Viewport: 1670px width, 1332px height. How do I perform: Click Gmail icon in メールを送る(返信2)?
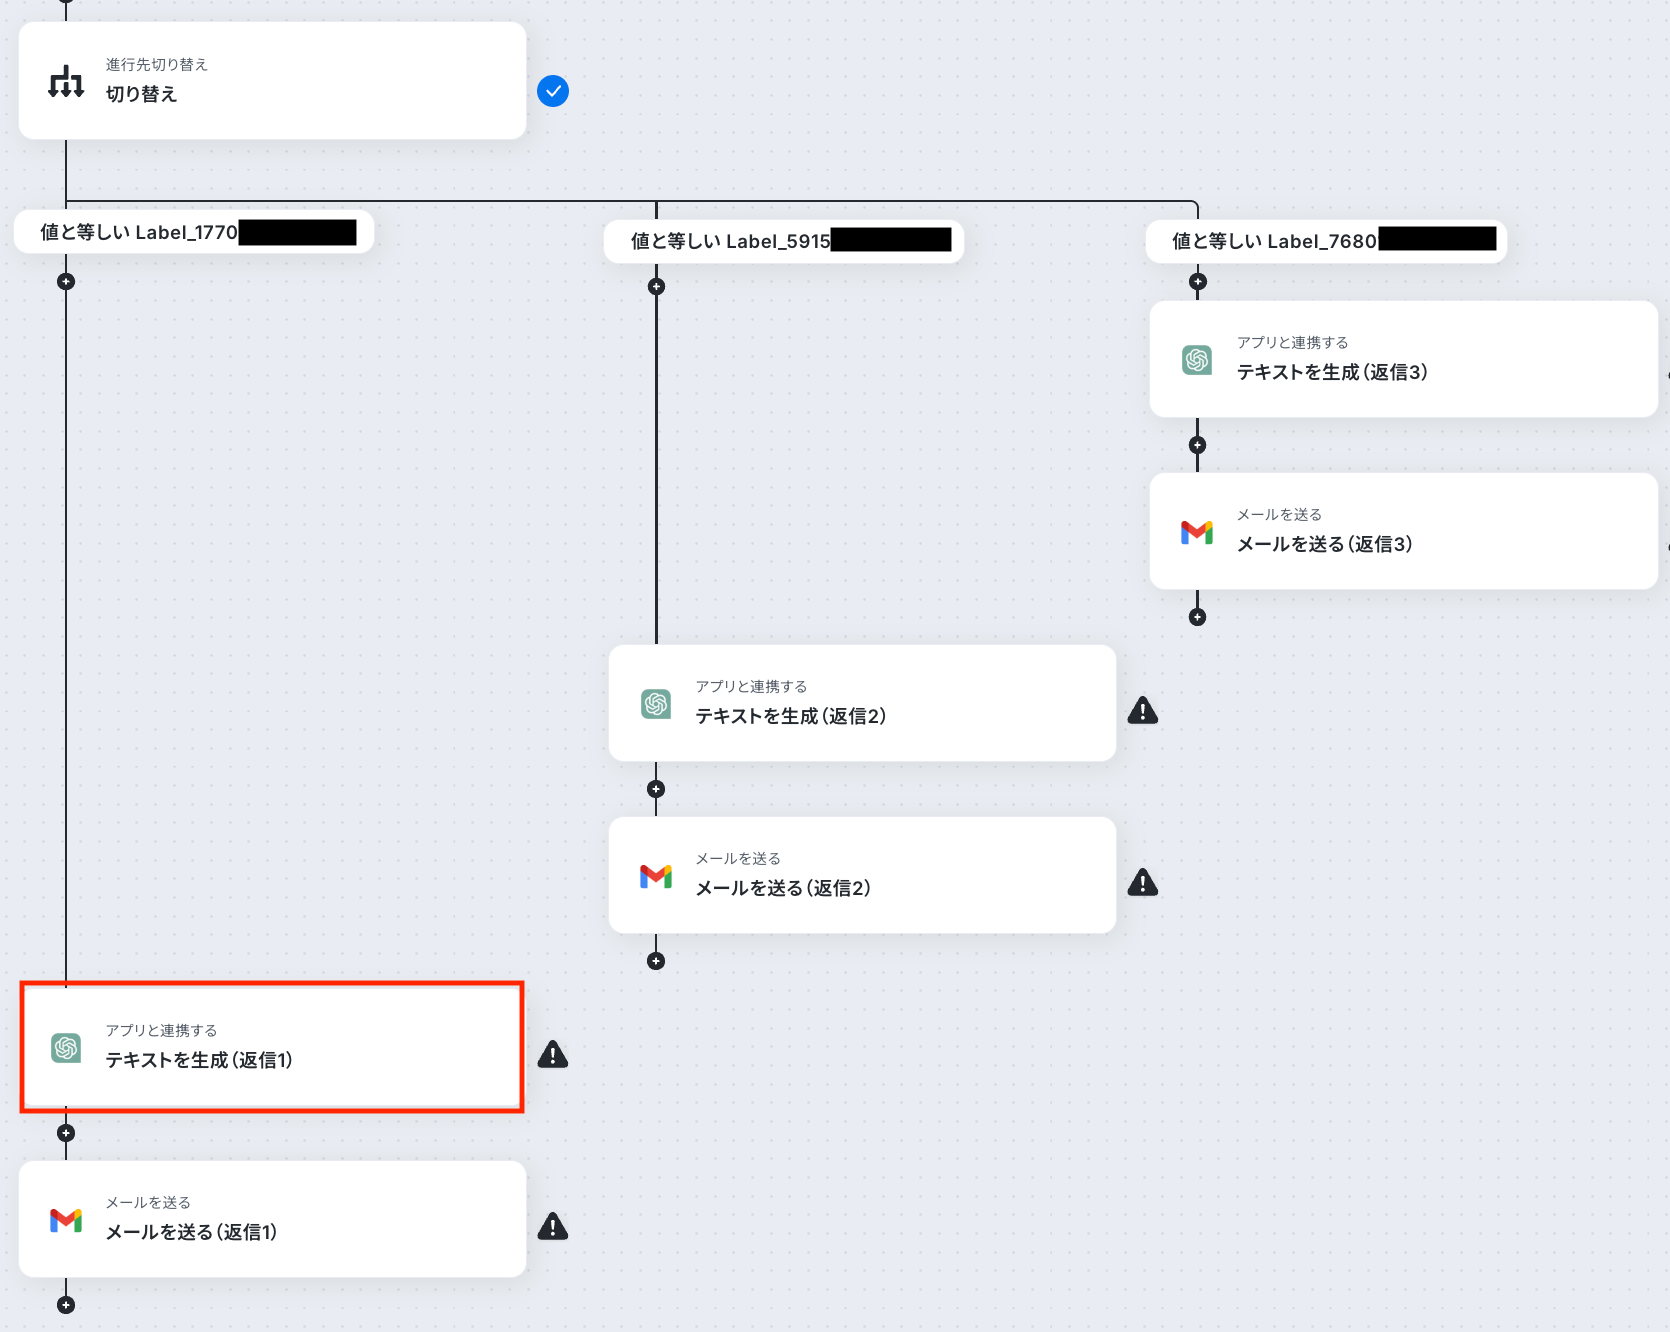tap(656, 876)
